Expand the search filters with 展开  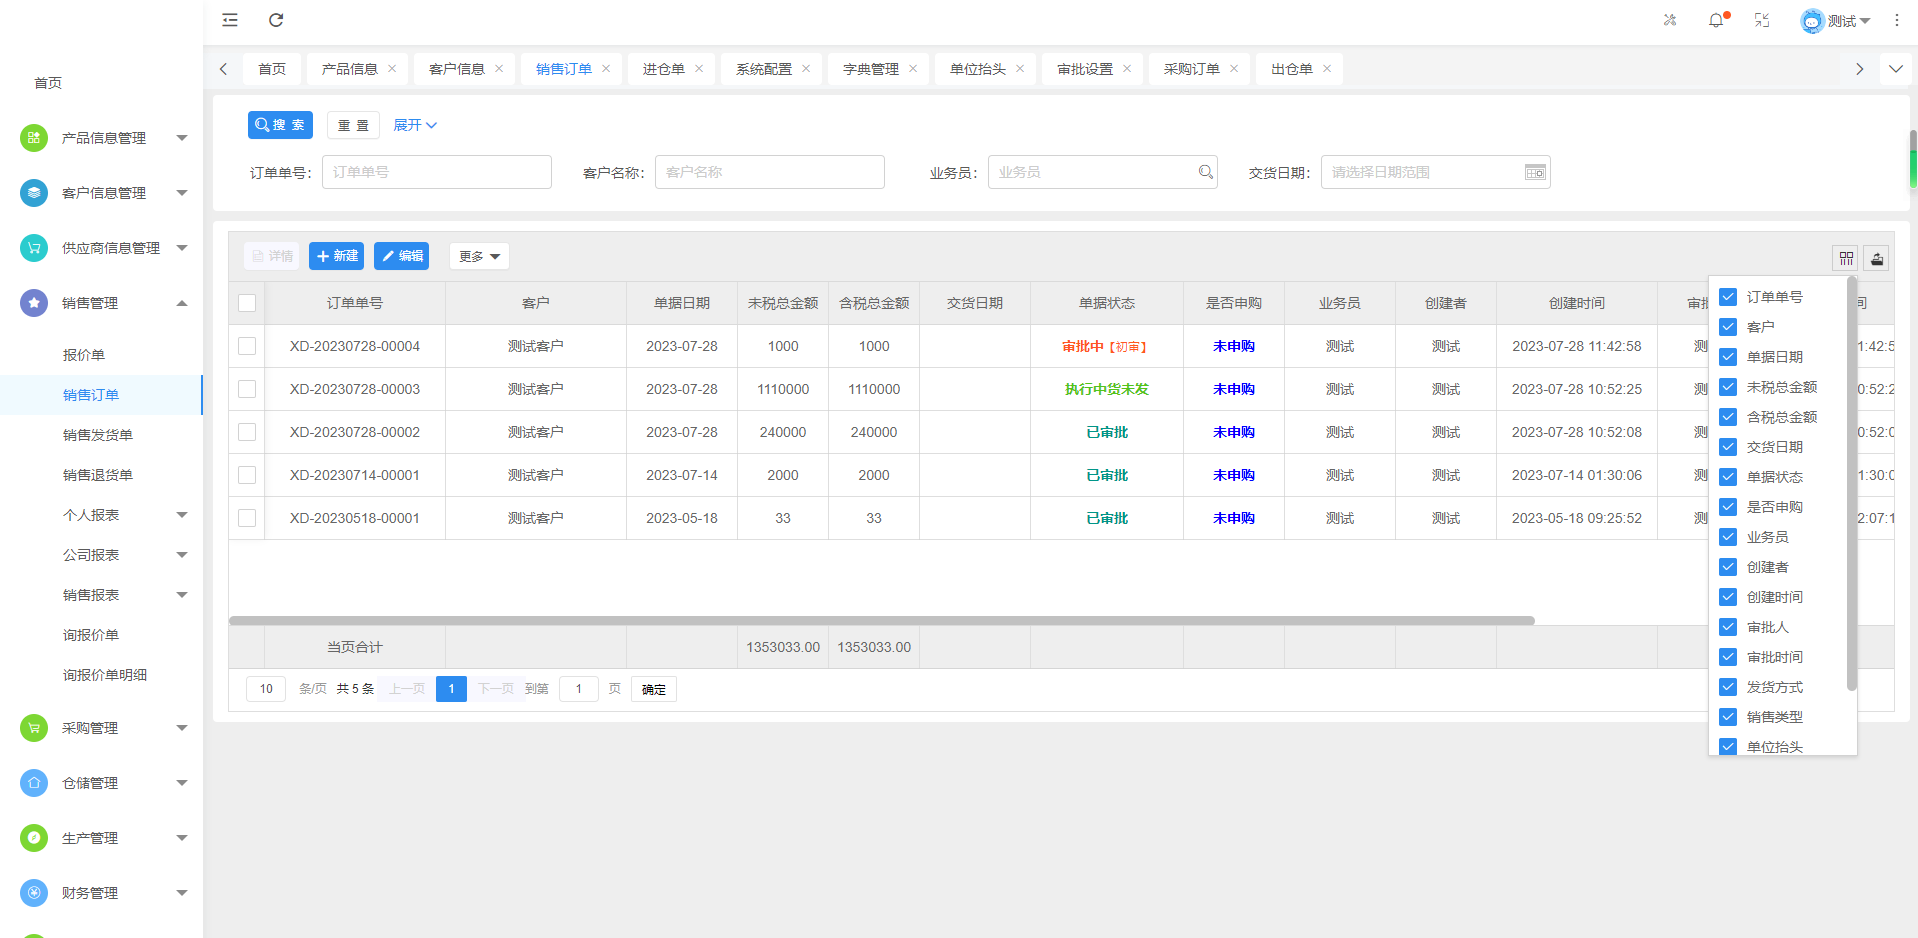click(x=414, y=125)
